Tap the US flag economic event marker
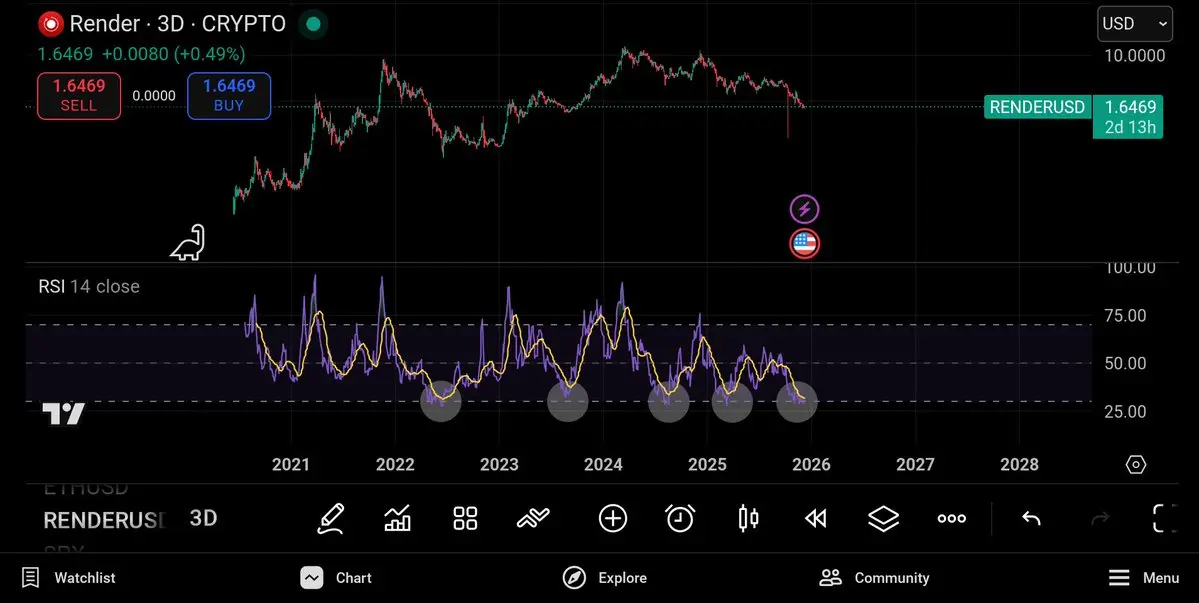 coord(804,244)
